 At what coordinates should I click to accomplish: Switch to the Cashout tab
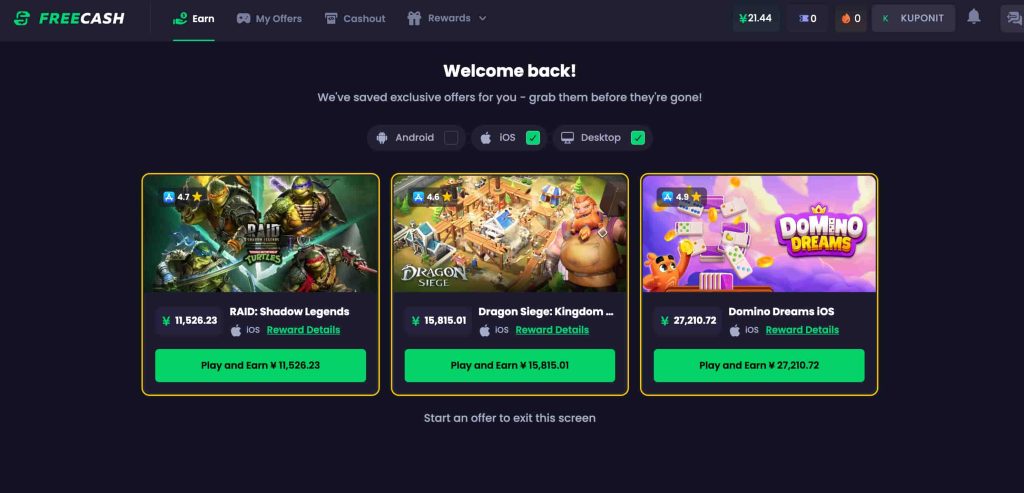tap(355, 18)
